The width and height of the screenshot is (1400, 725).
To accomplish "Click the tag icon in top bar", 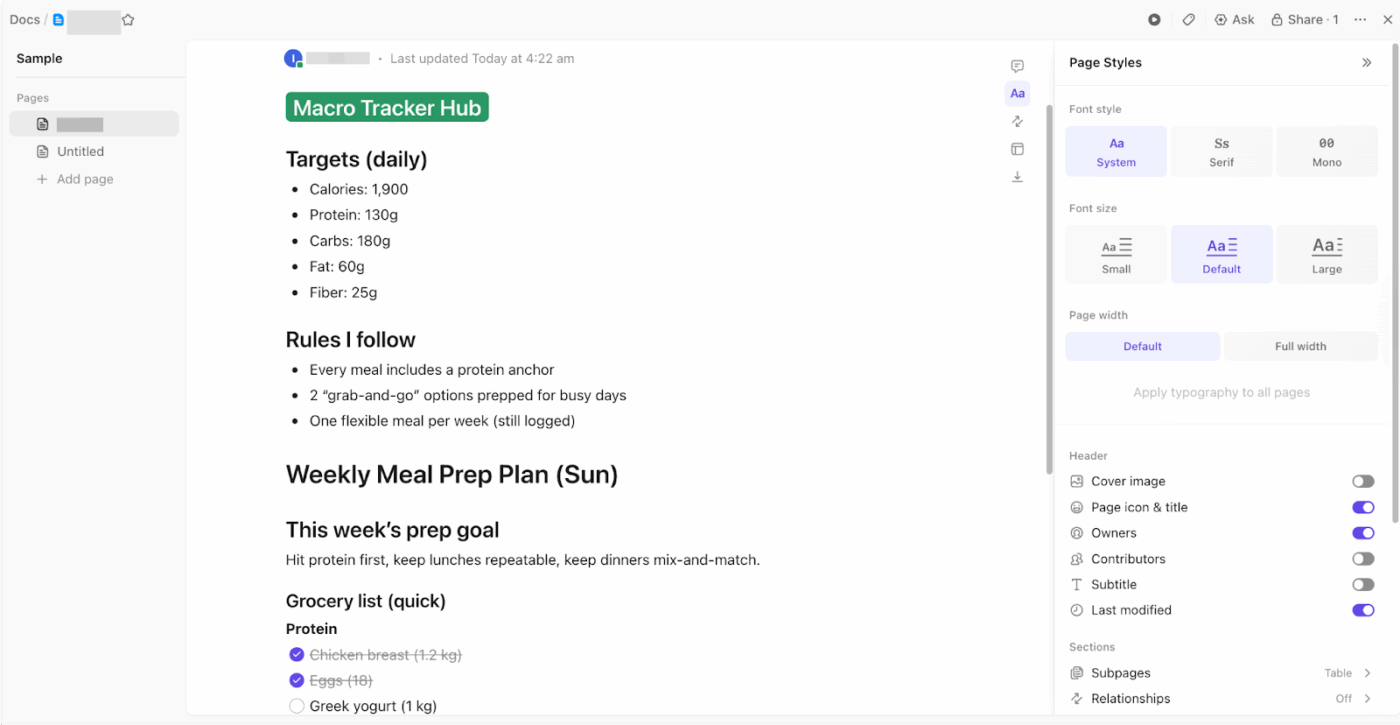I will [1188, 20].
